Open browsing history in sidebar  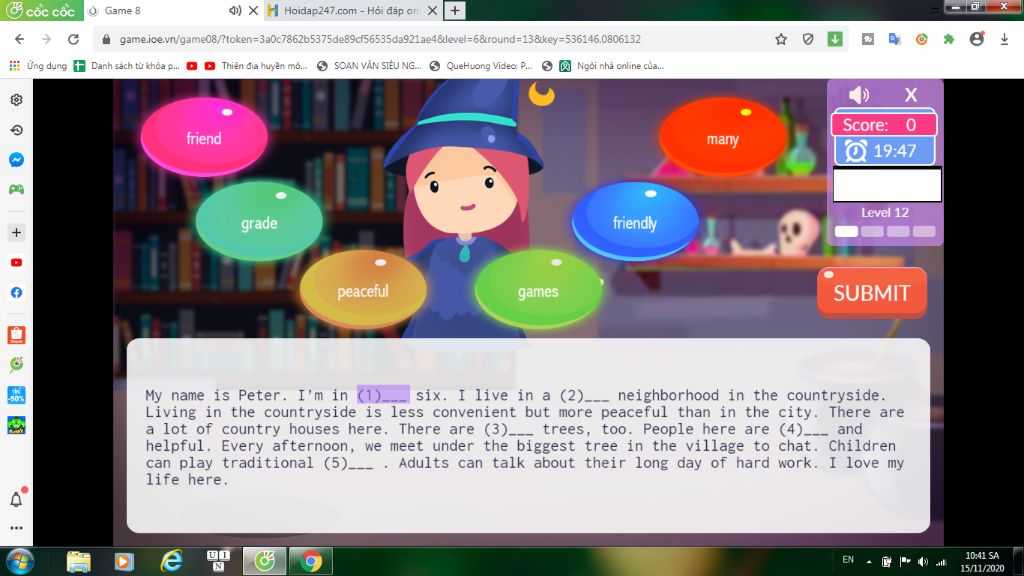click(16, 130)
